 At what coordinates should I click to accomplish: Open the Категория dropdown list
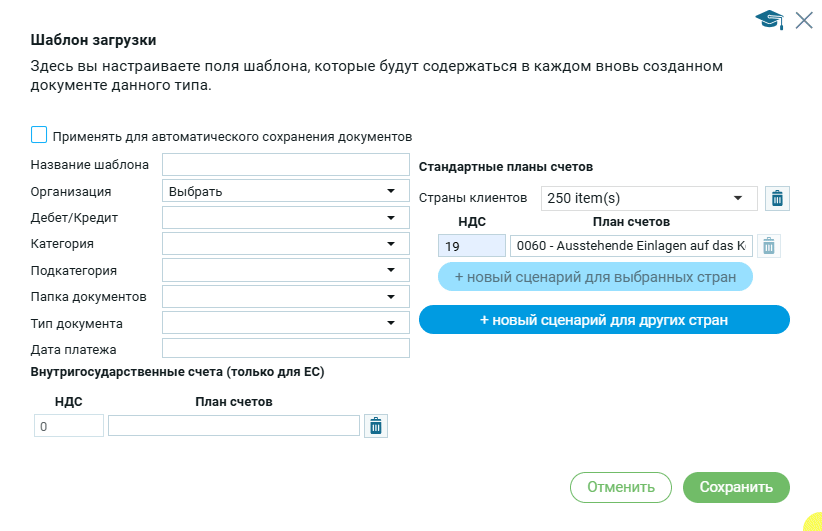coord(285,243)
